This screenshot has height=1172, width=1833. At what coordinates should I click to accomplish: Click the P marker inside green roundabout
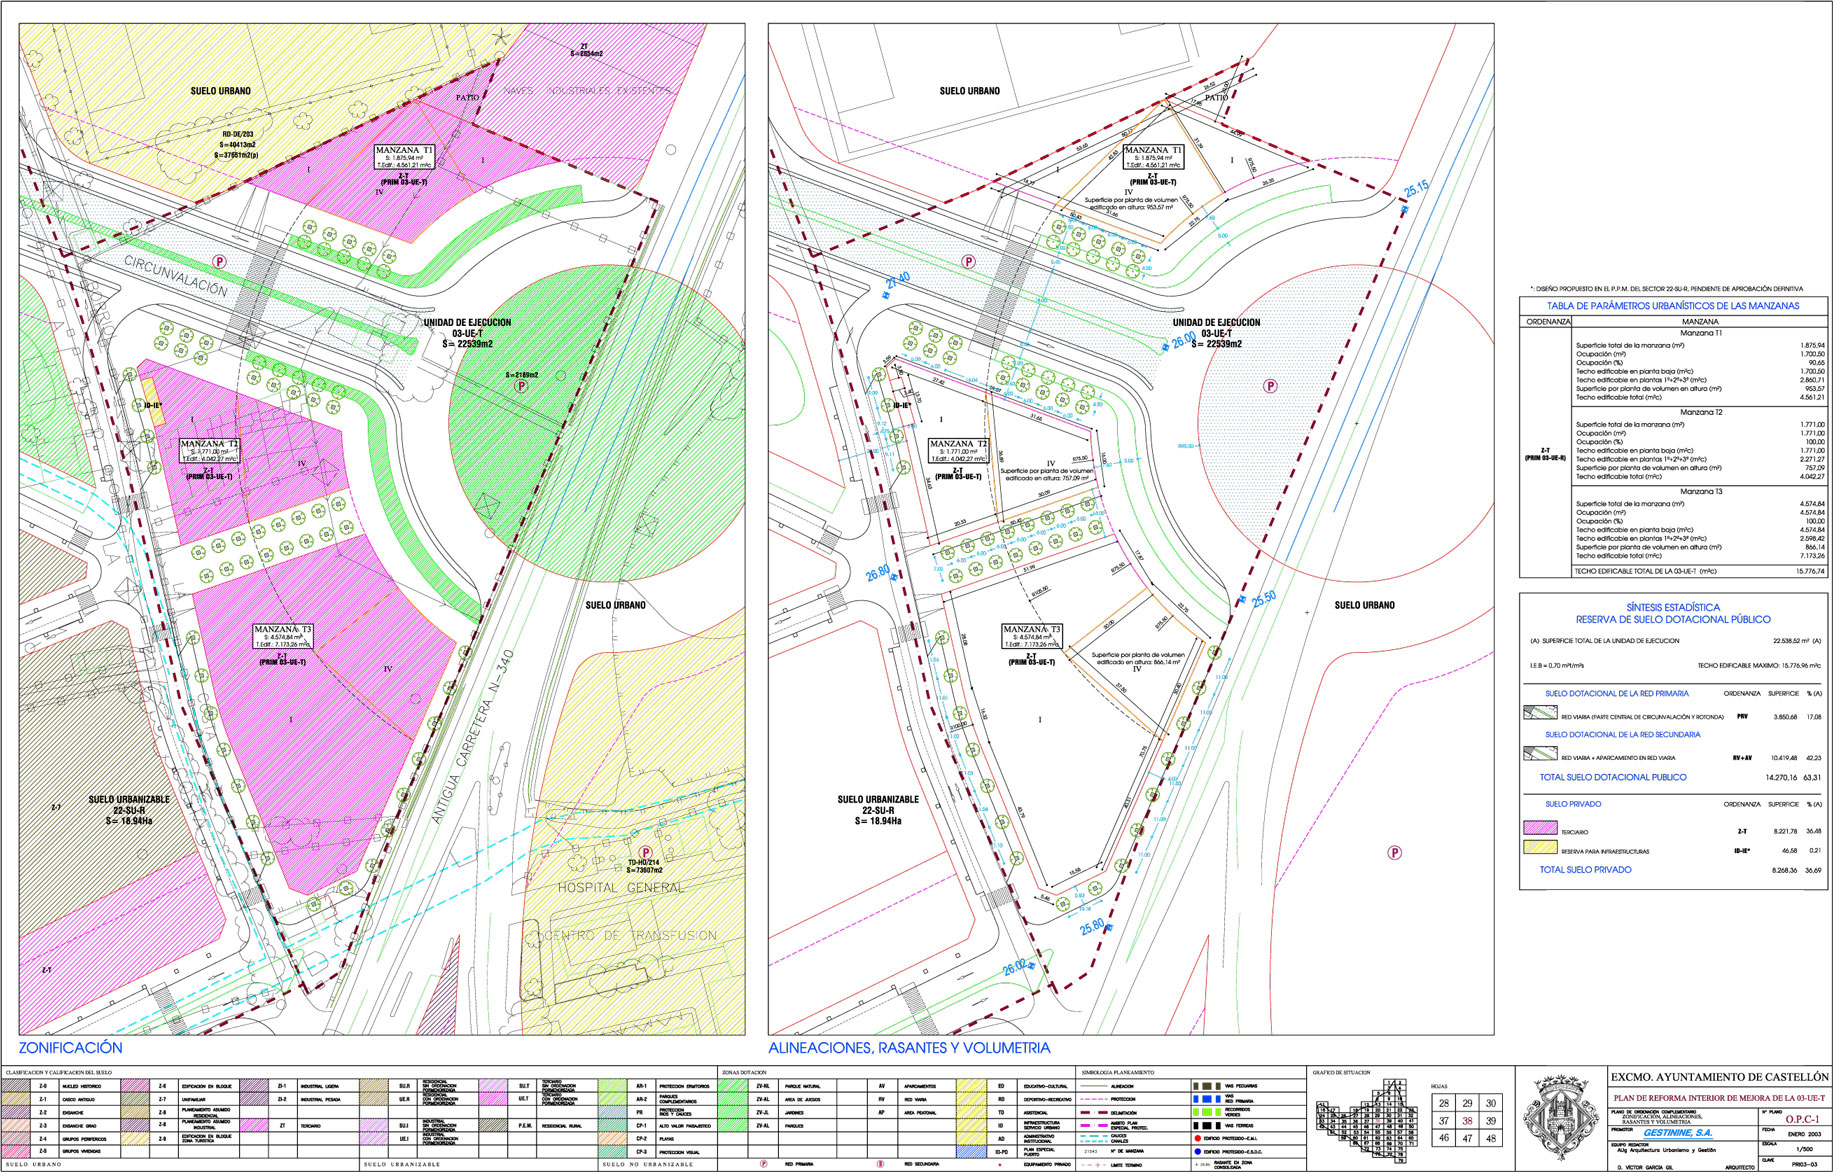(520, 386)
